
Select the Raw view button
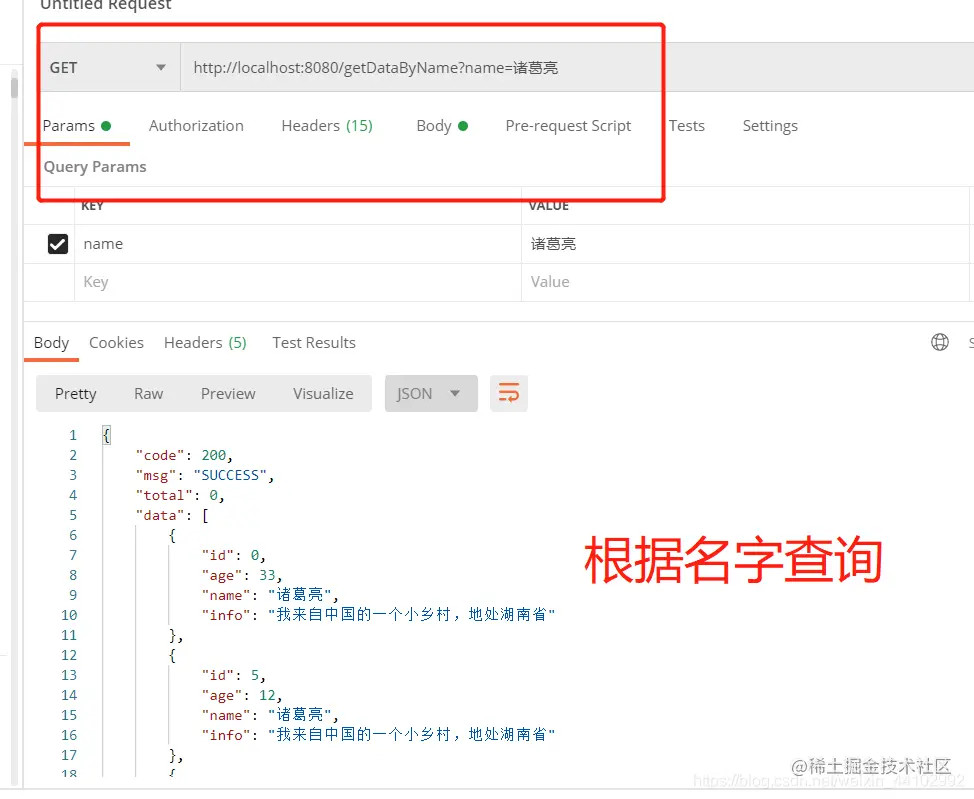click(148, 393)
